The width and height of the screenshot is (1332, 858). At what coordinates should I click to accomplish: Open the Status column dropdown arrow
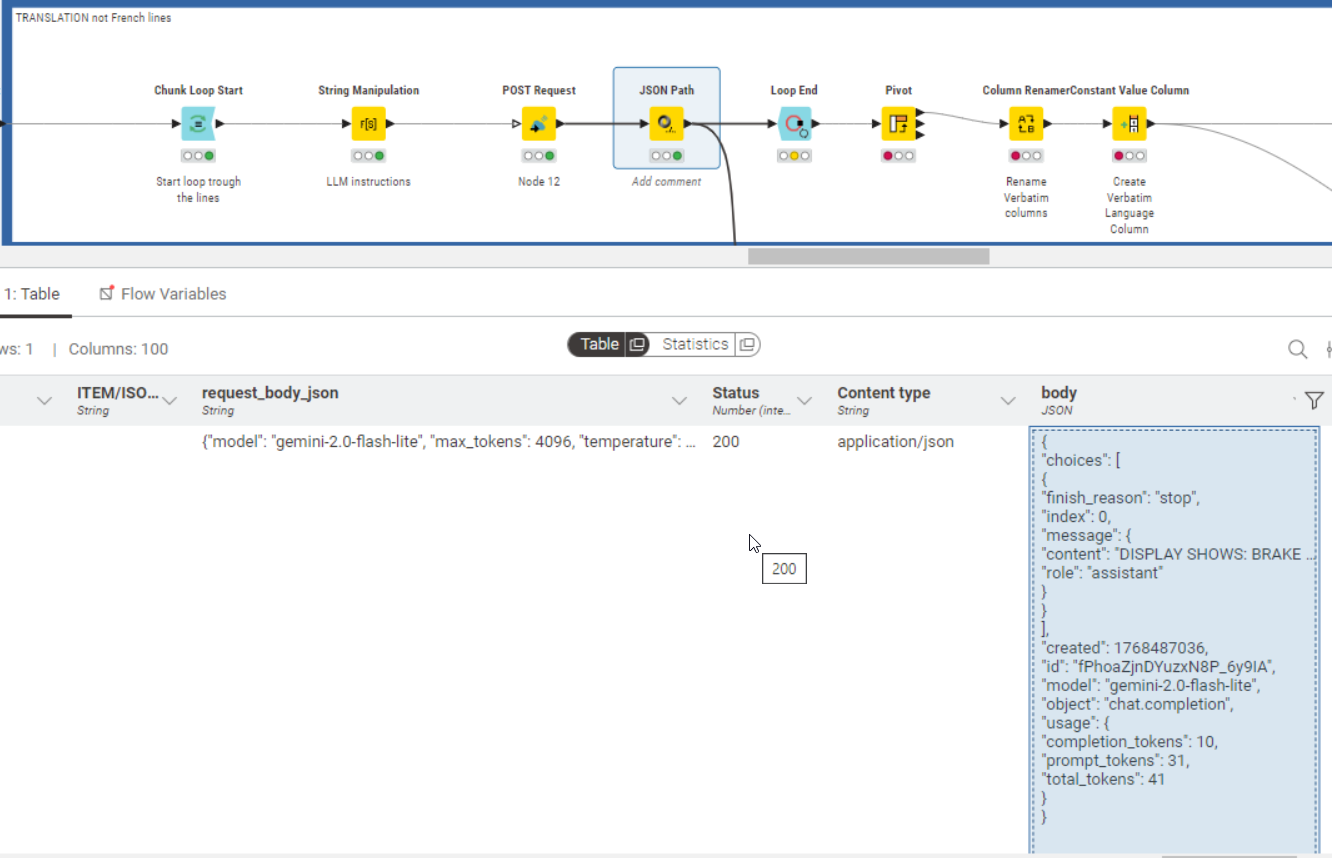pyautogui.click(x=803, y=401)
